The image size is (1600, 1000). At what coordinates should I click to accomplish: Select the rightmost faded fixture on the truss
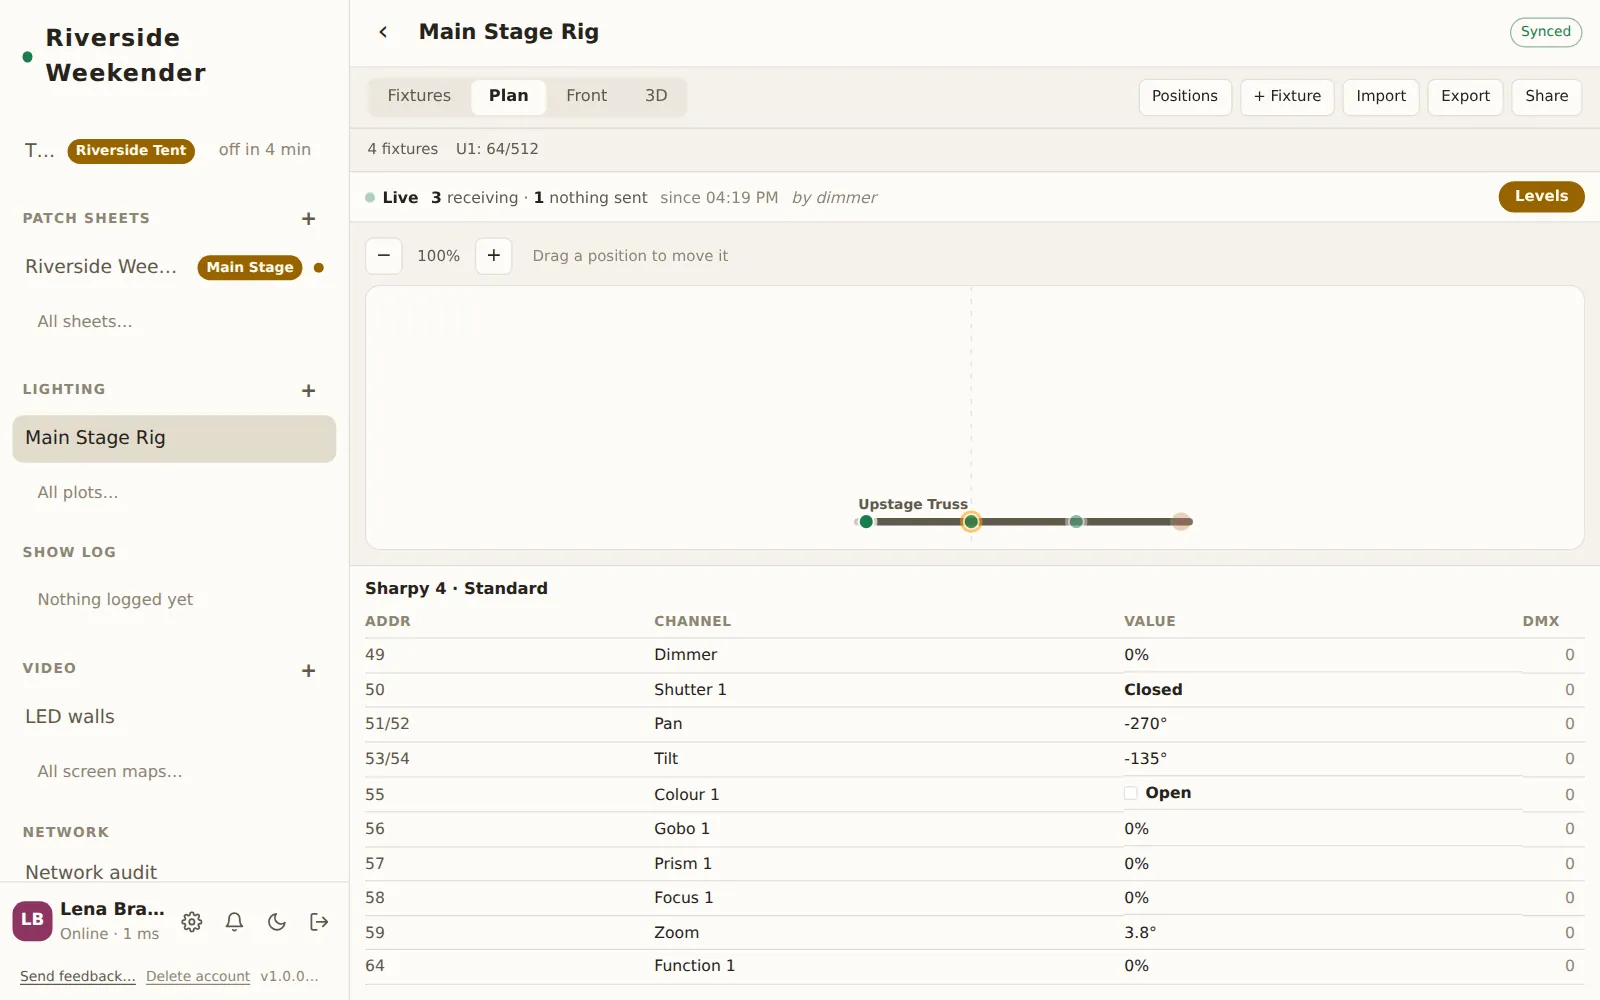pyautogui.click(x=1181, y=522)
